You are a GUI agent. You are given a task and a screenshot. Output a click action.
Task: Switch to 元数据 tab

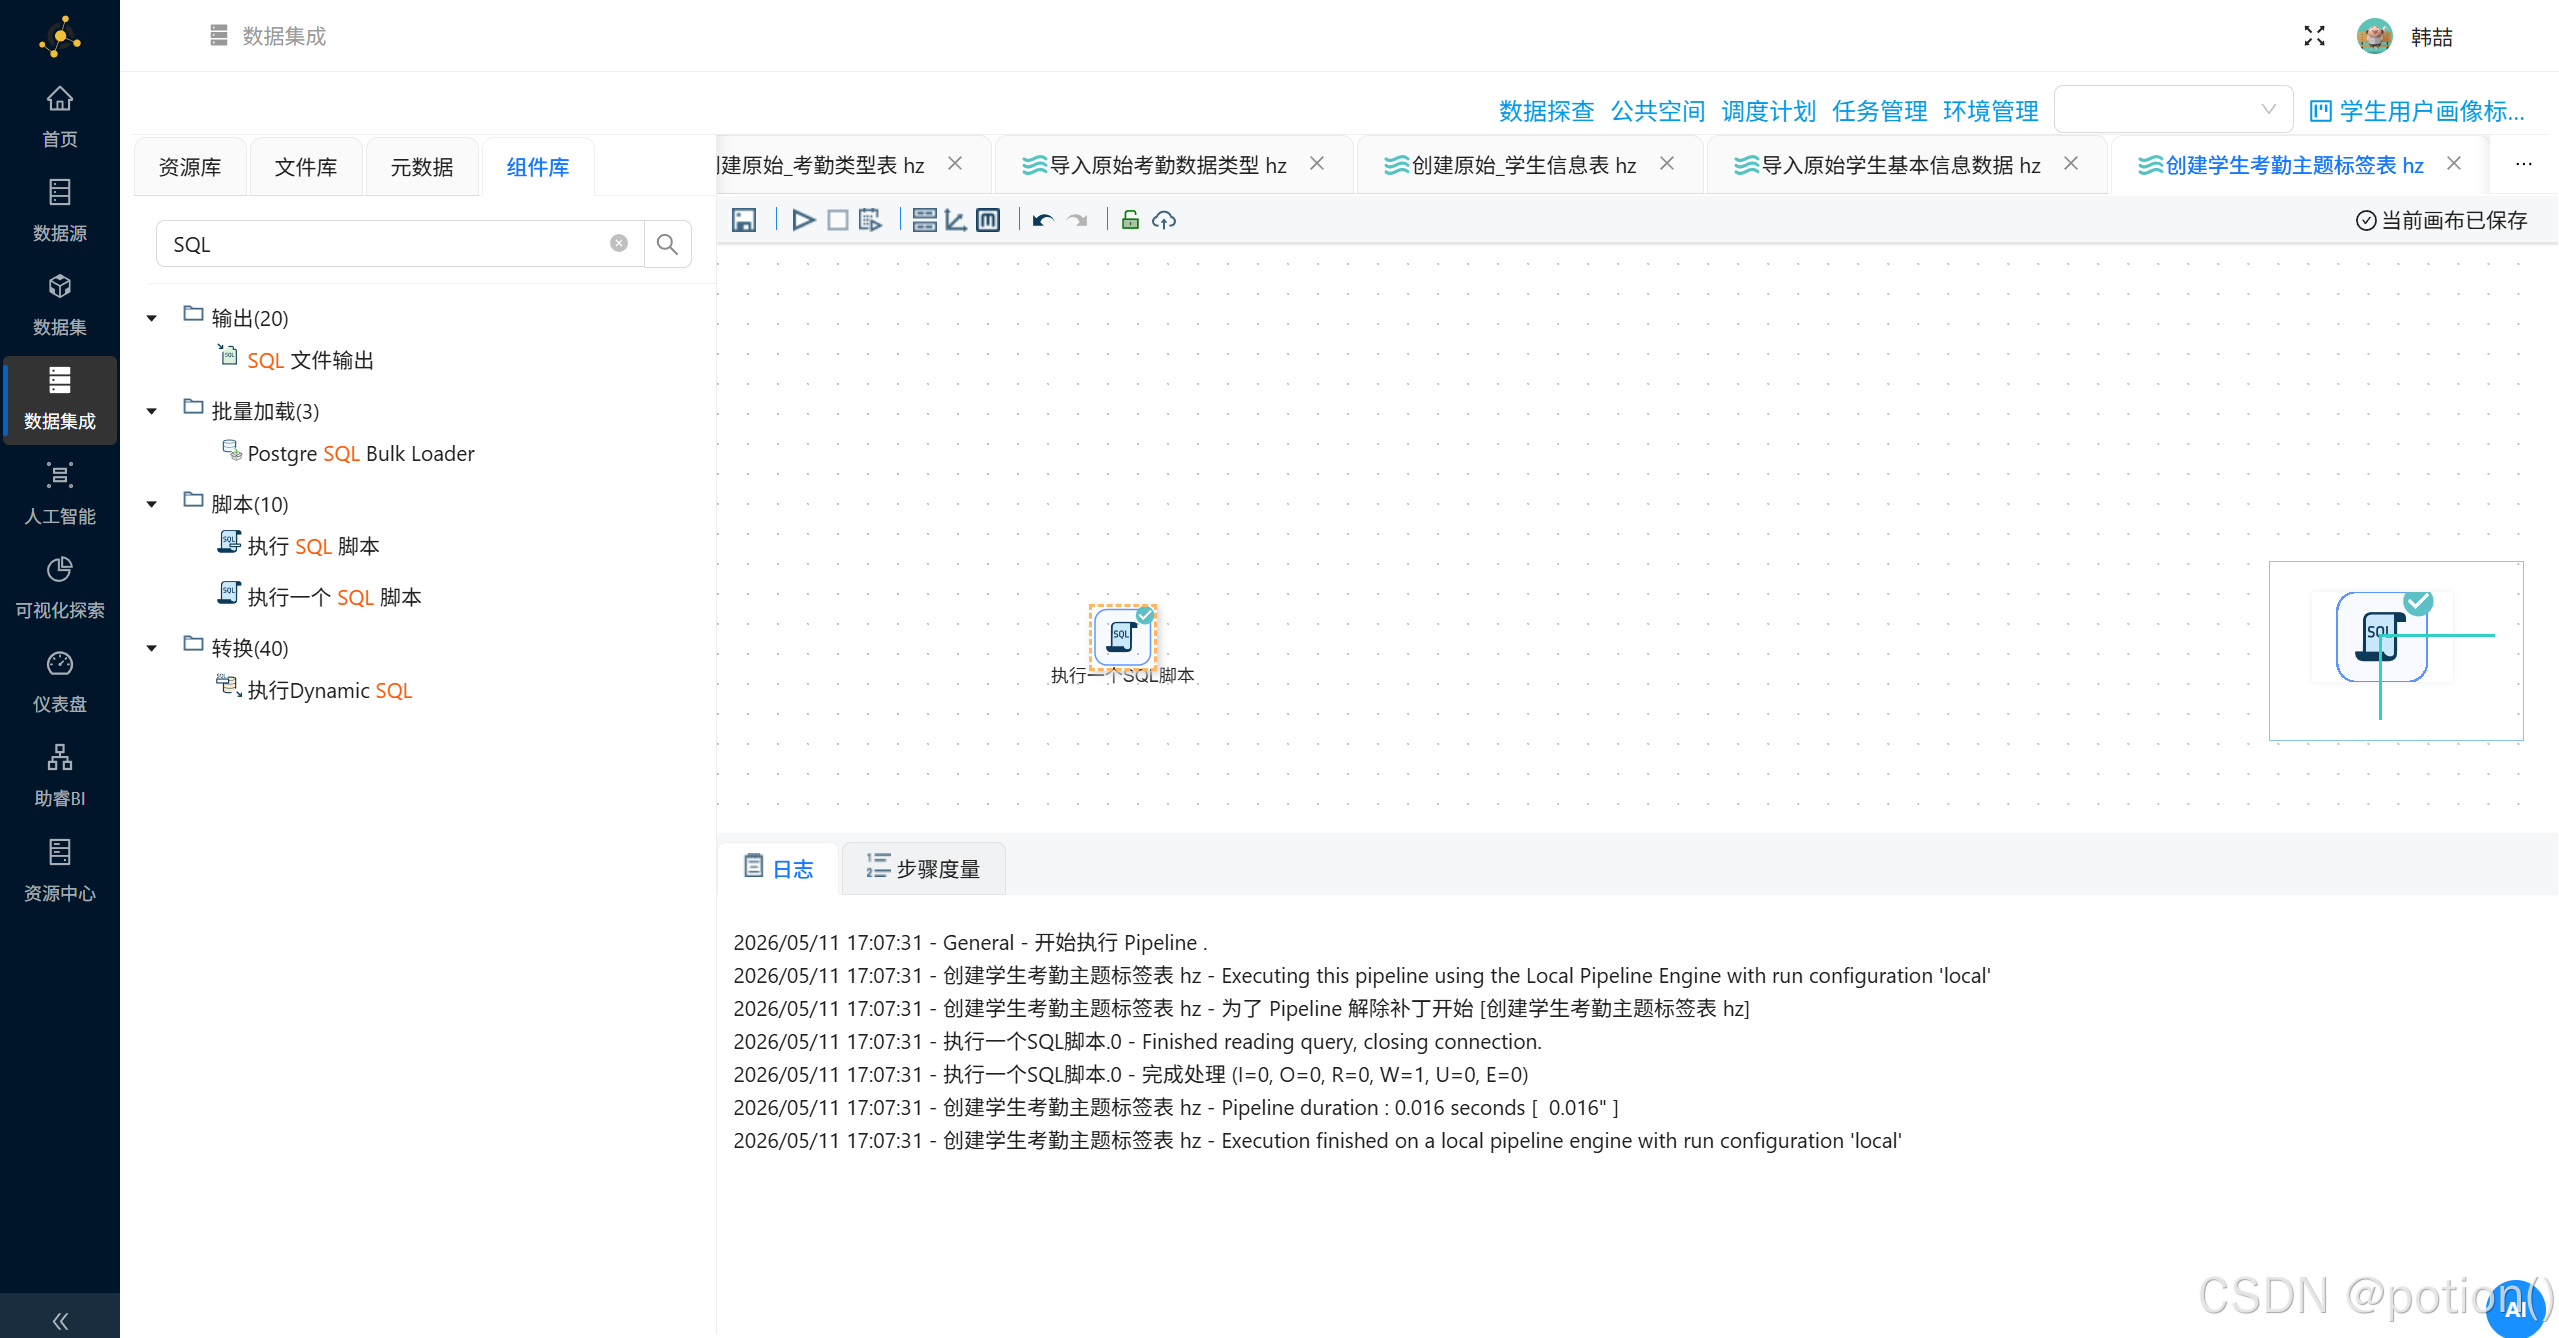[x=422, y=167]
